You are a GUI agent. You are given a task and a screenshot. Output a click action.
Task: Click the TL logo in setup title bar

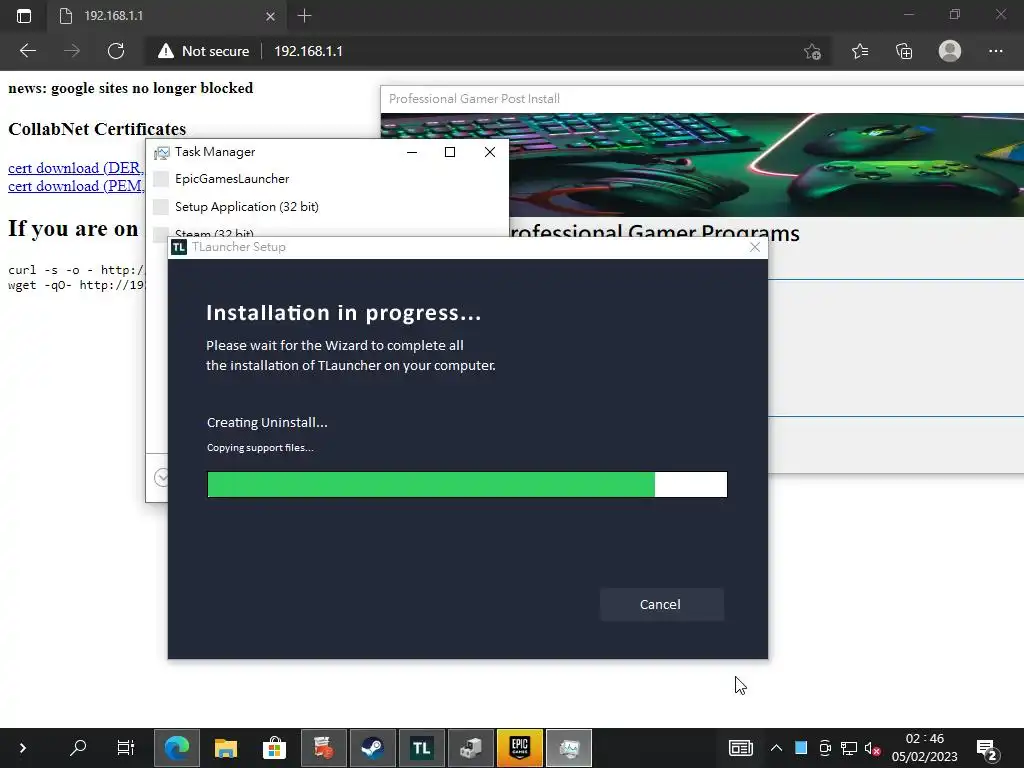tap(179, 247)
